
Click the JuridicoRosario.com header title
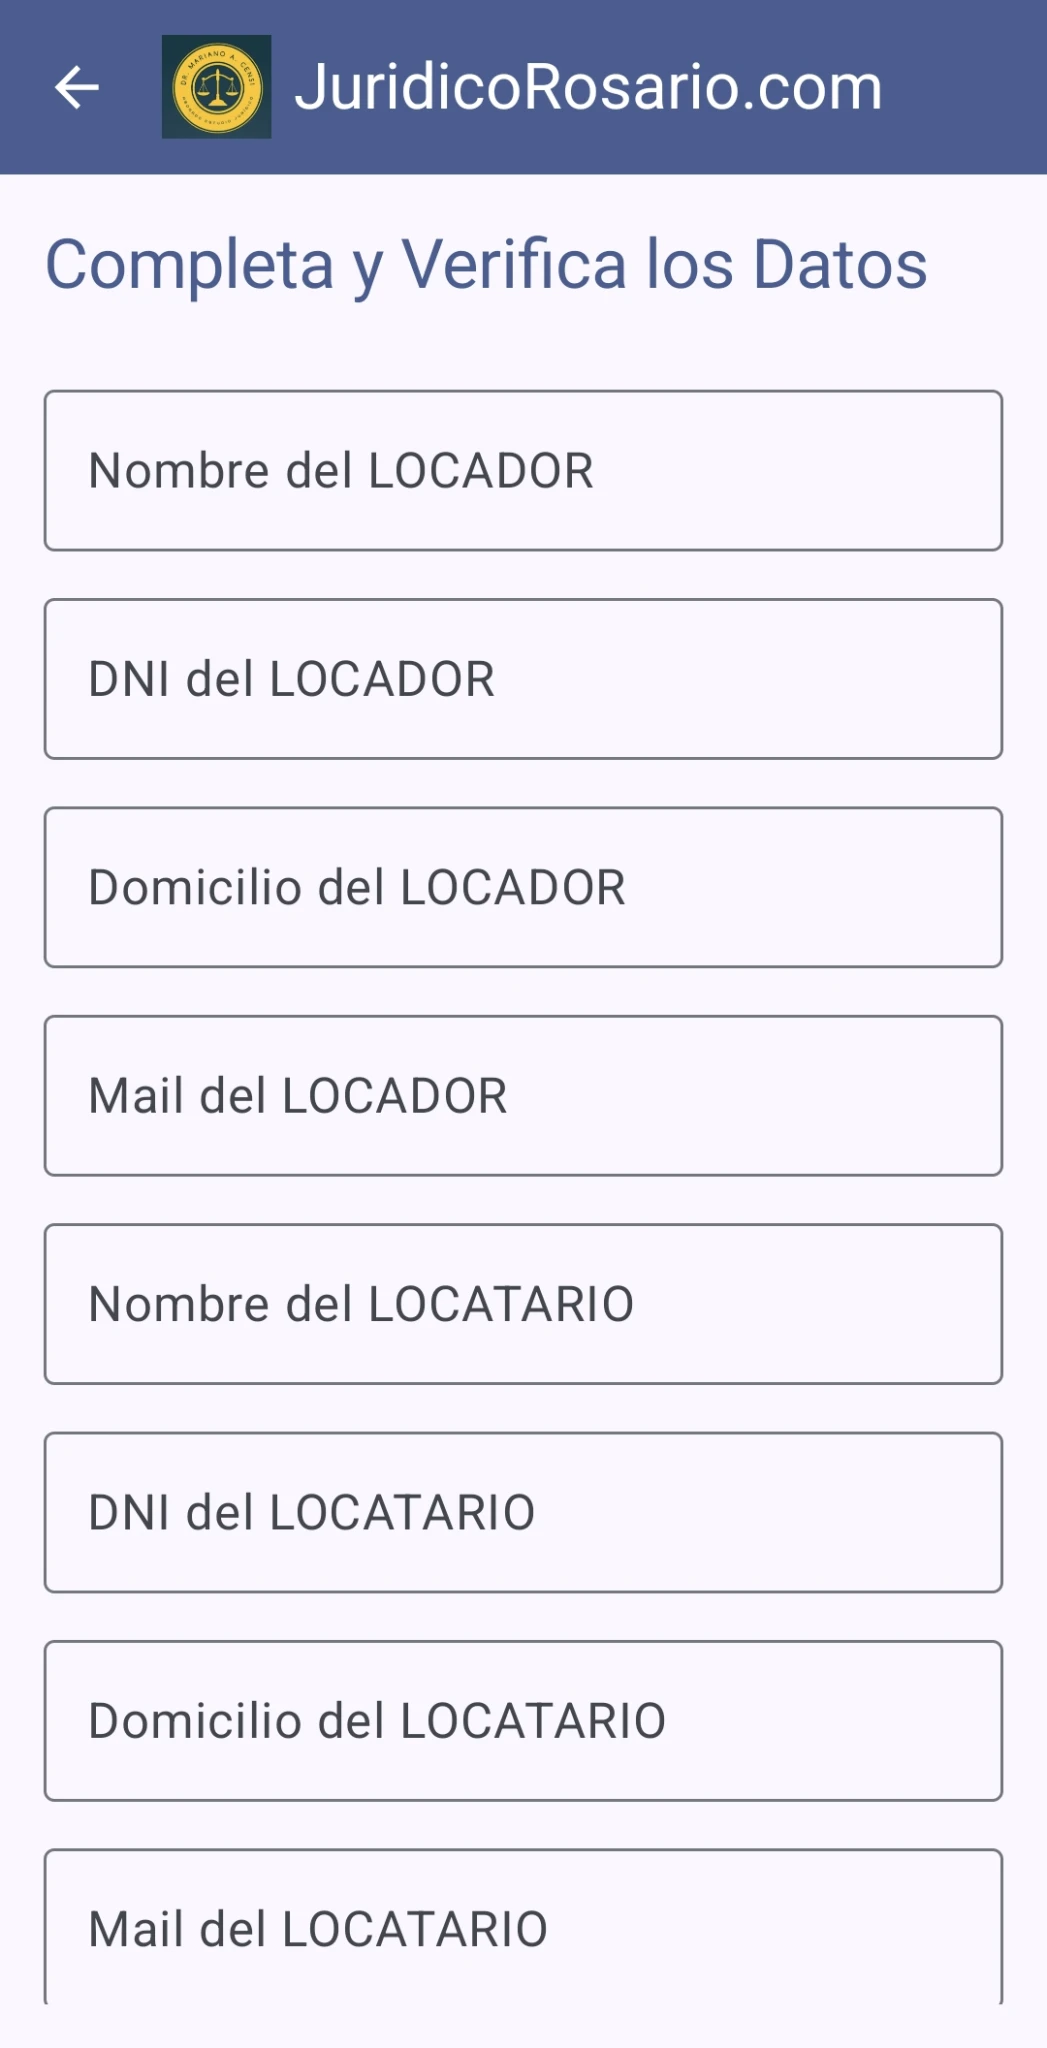[x=588, y=87]
